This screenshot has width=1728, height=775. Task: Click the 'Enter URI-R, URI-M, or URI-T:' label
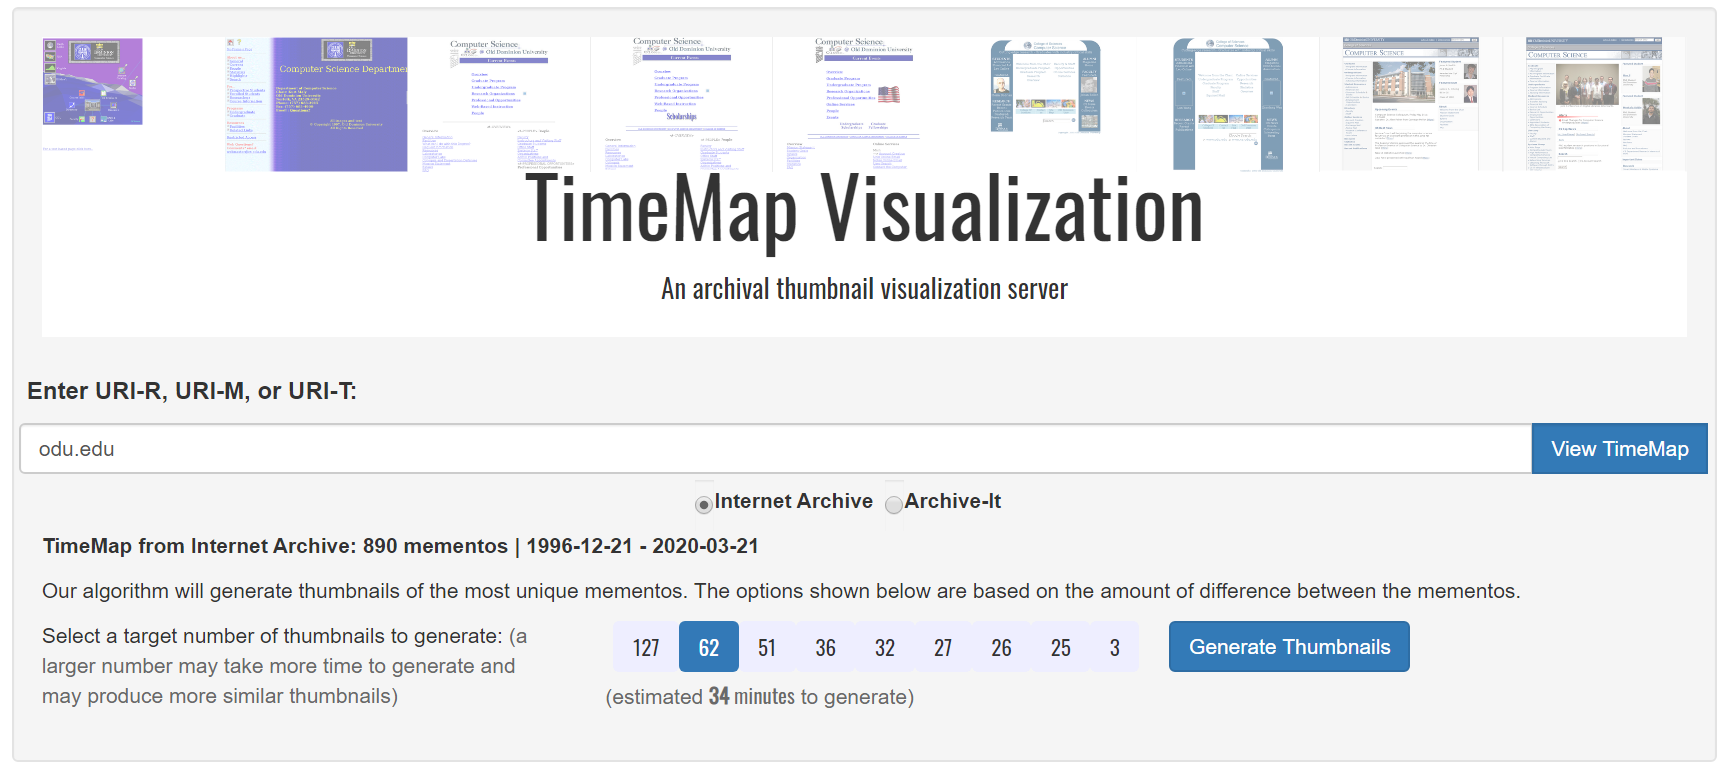[x=192, y=391]
